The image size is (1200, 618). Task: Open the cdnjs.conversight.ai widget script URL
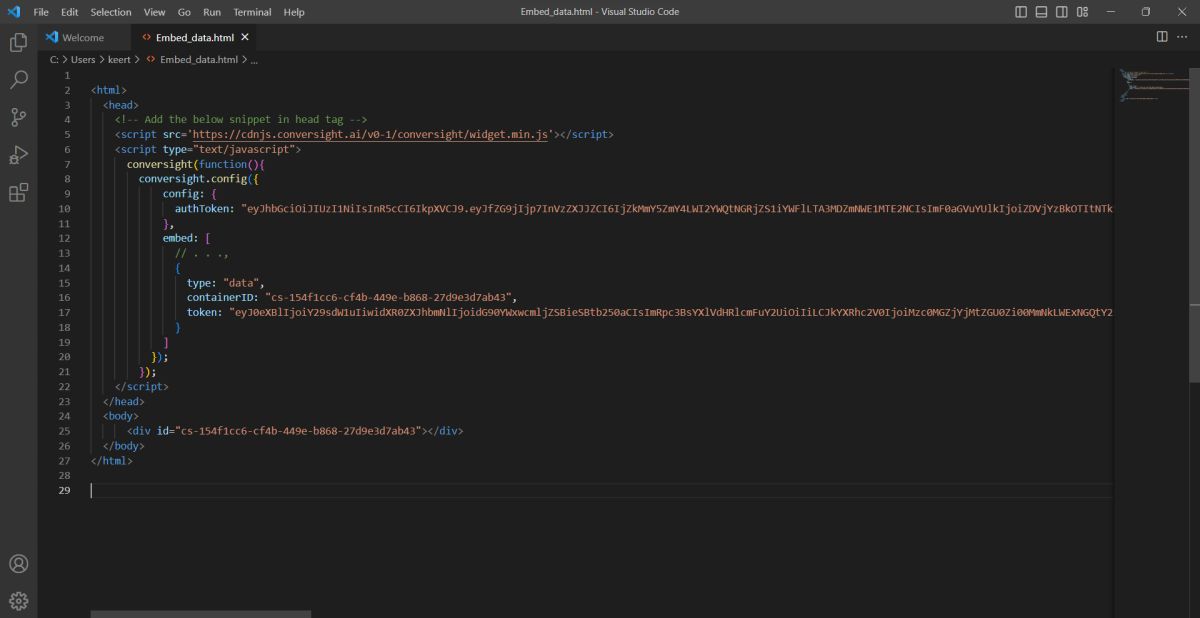[371, 134]
